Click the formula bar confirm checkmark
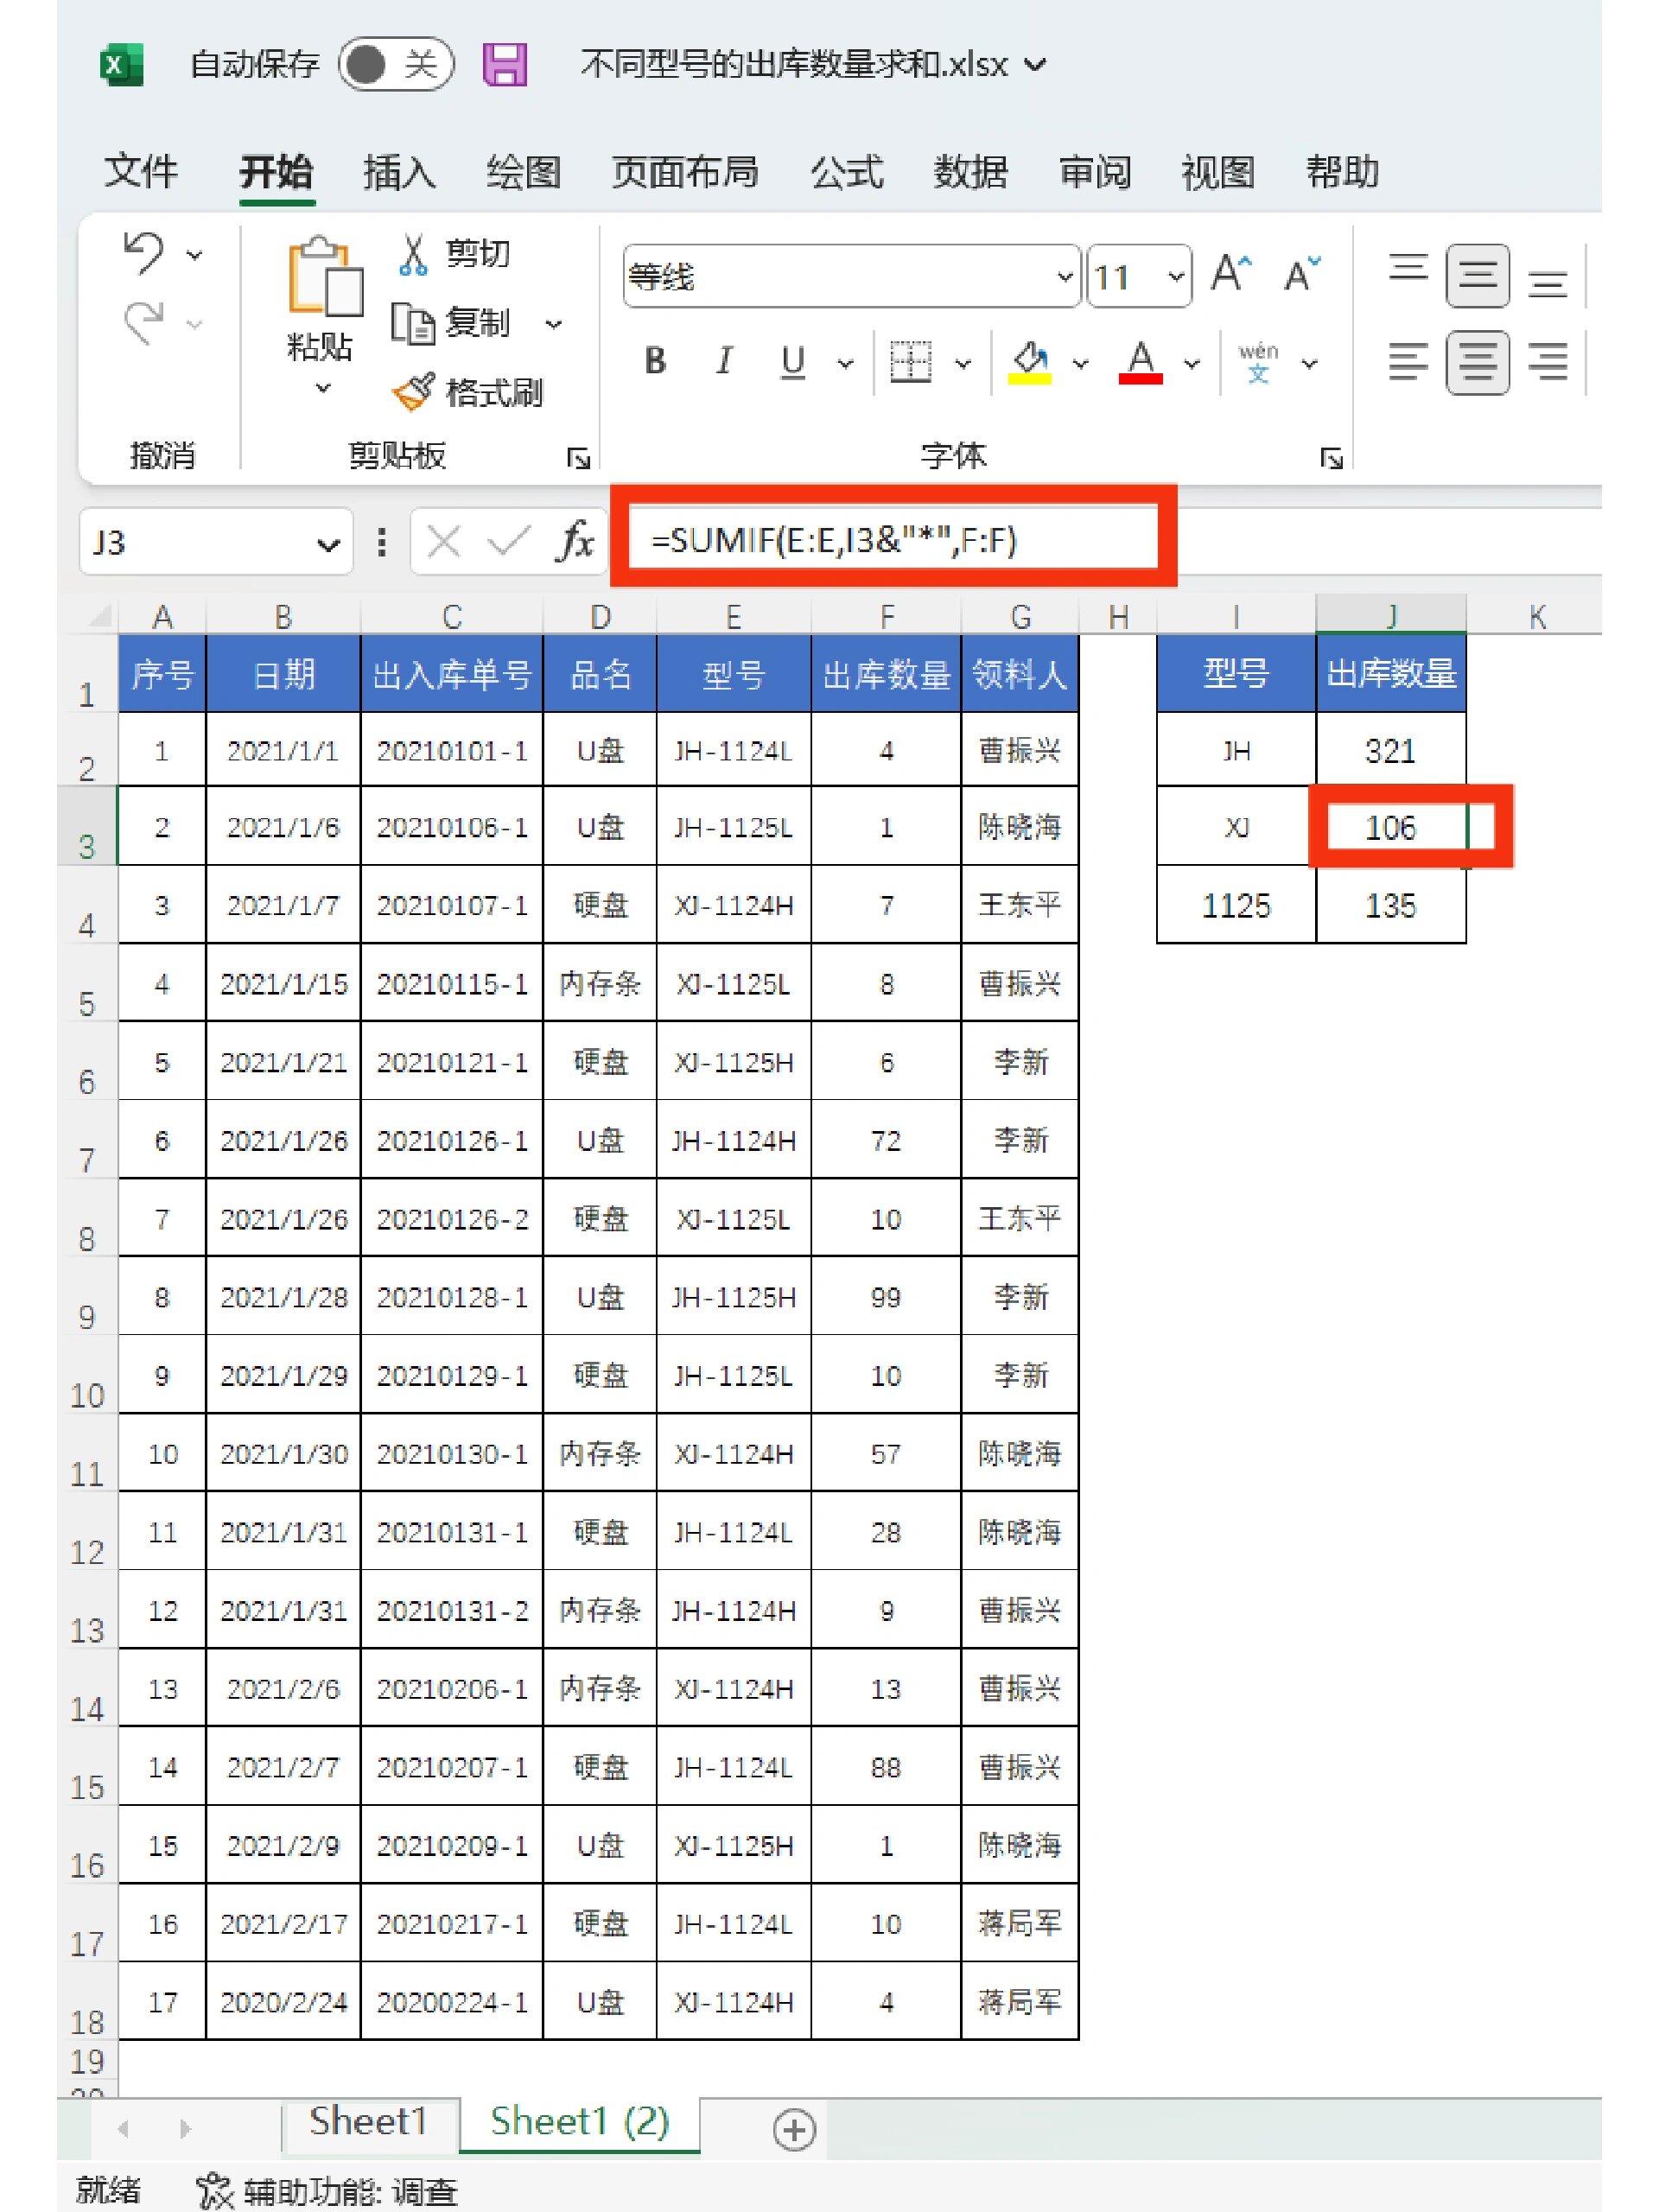1659x2212 pixels. pyautogui.click(x=508, y=542)
